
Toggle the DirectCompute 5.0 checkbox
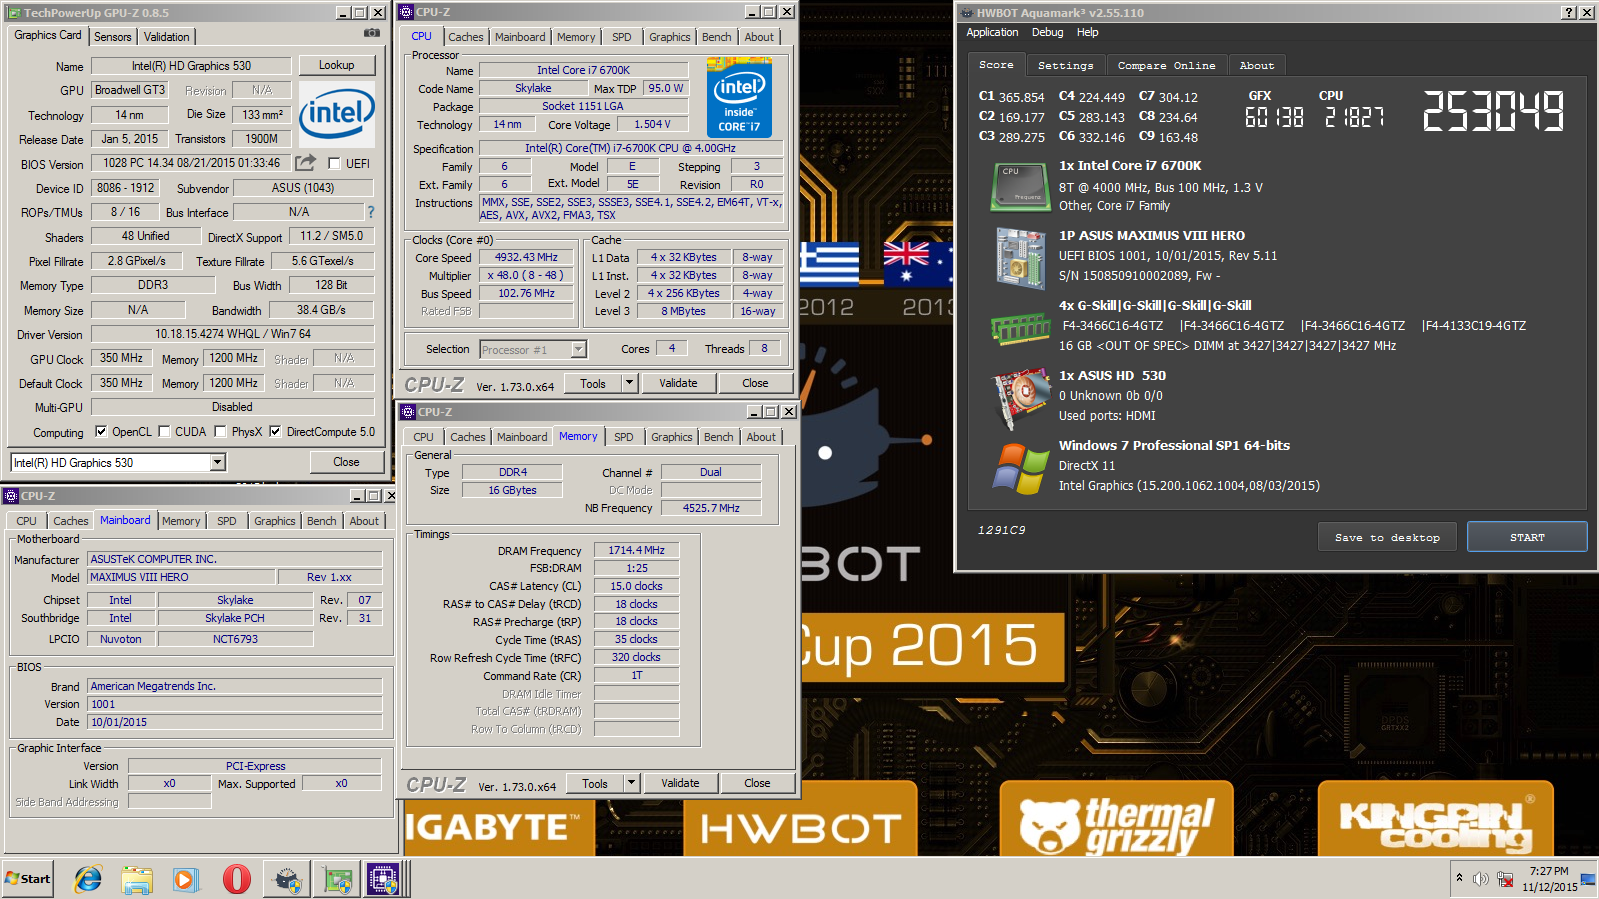point(275,432)
